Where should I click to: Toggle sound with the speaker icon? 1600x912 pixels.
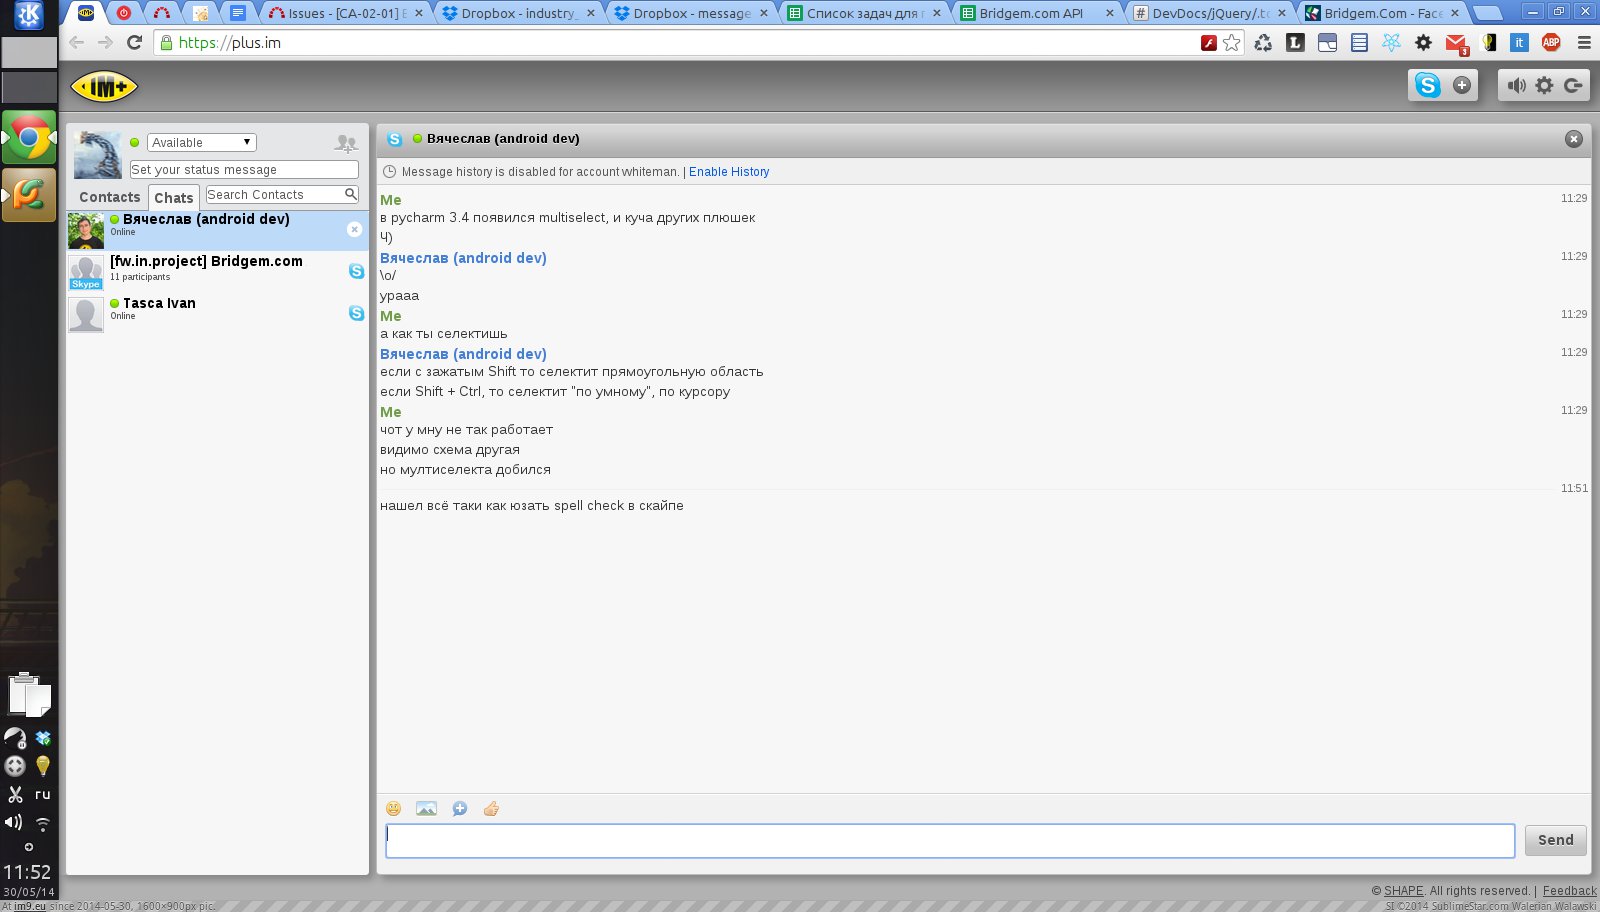1516,86
